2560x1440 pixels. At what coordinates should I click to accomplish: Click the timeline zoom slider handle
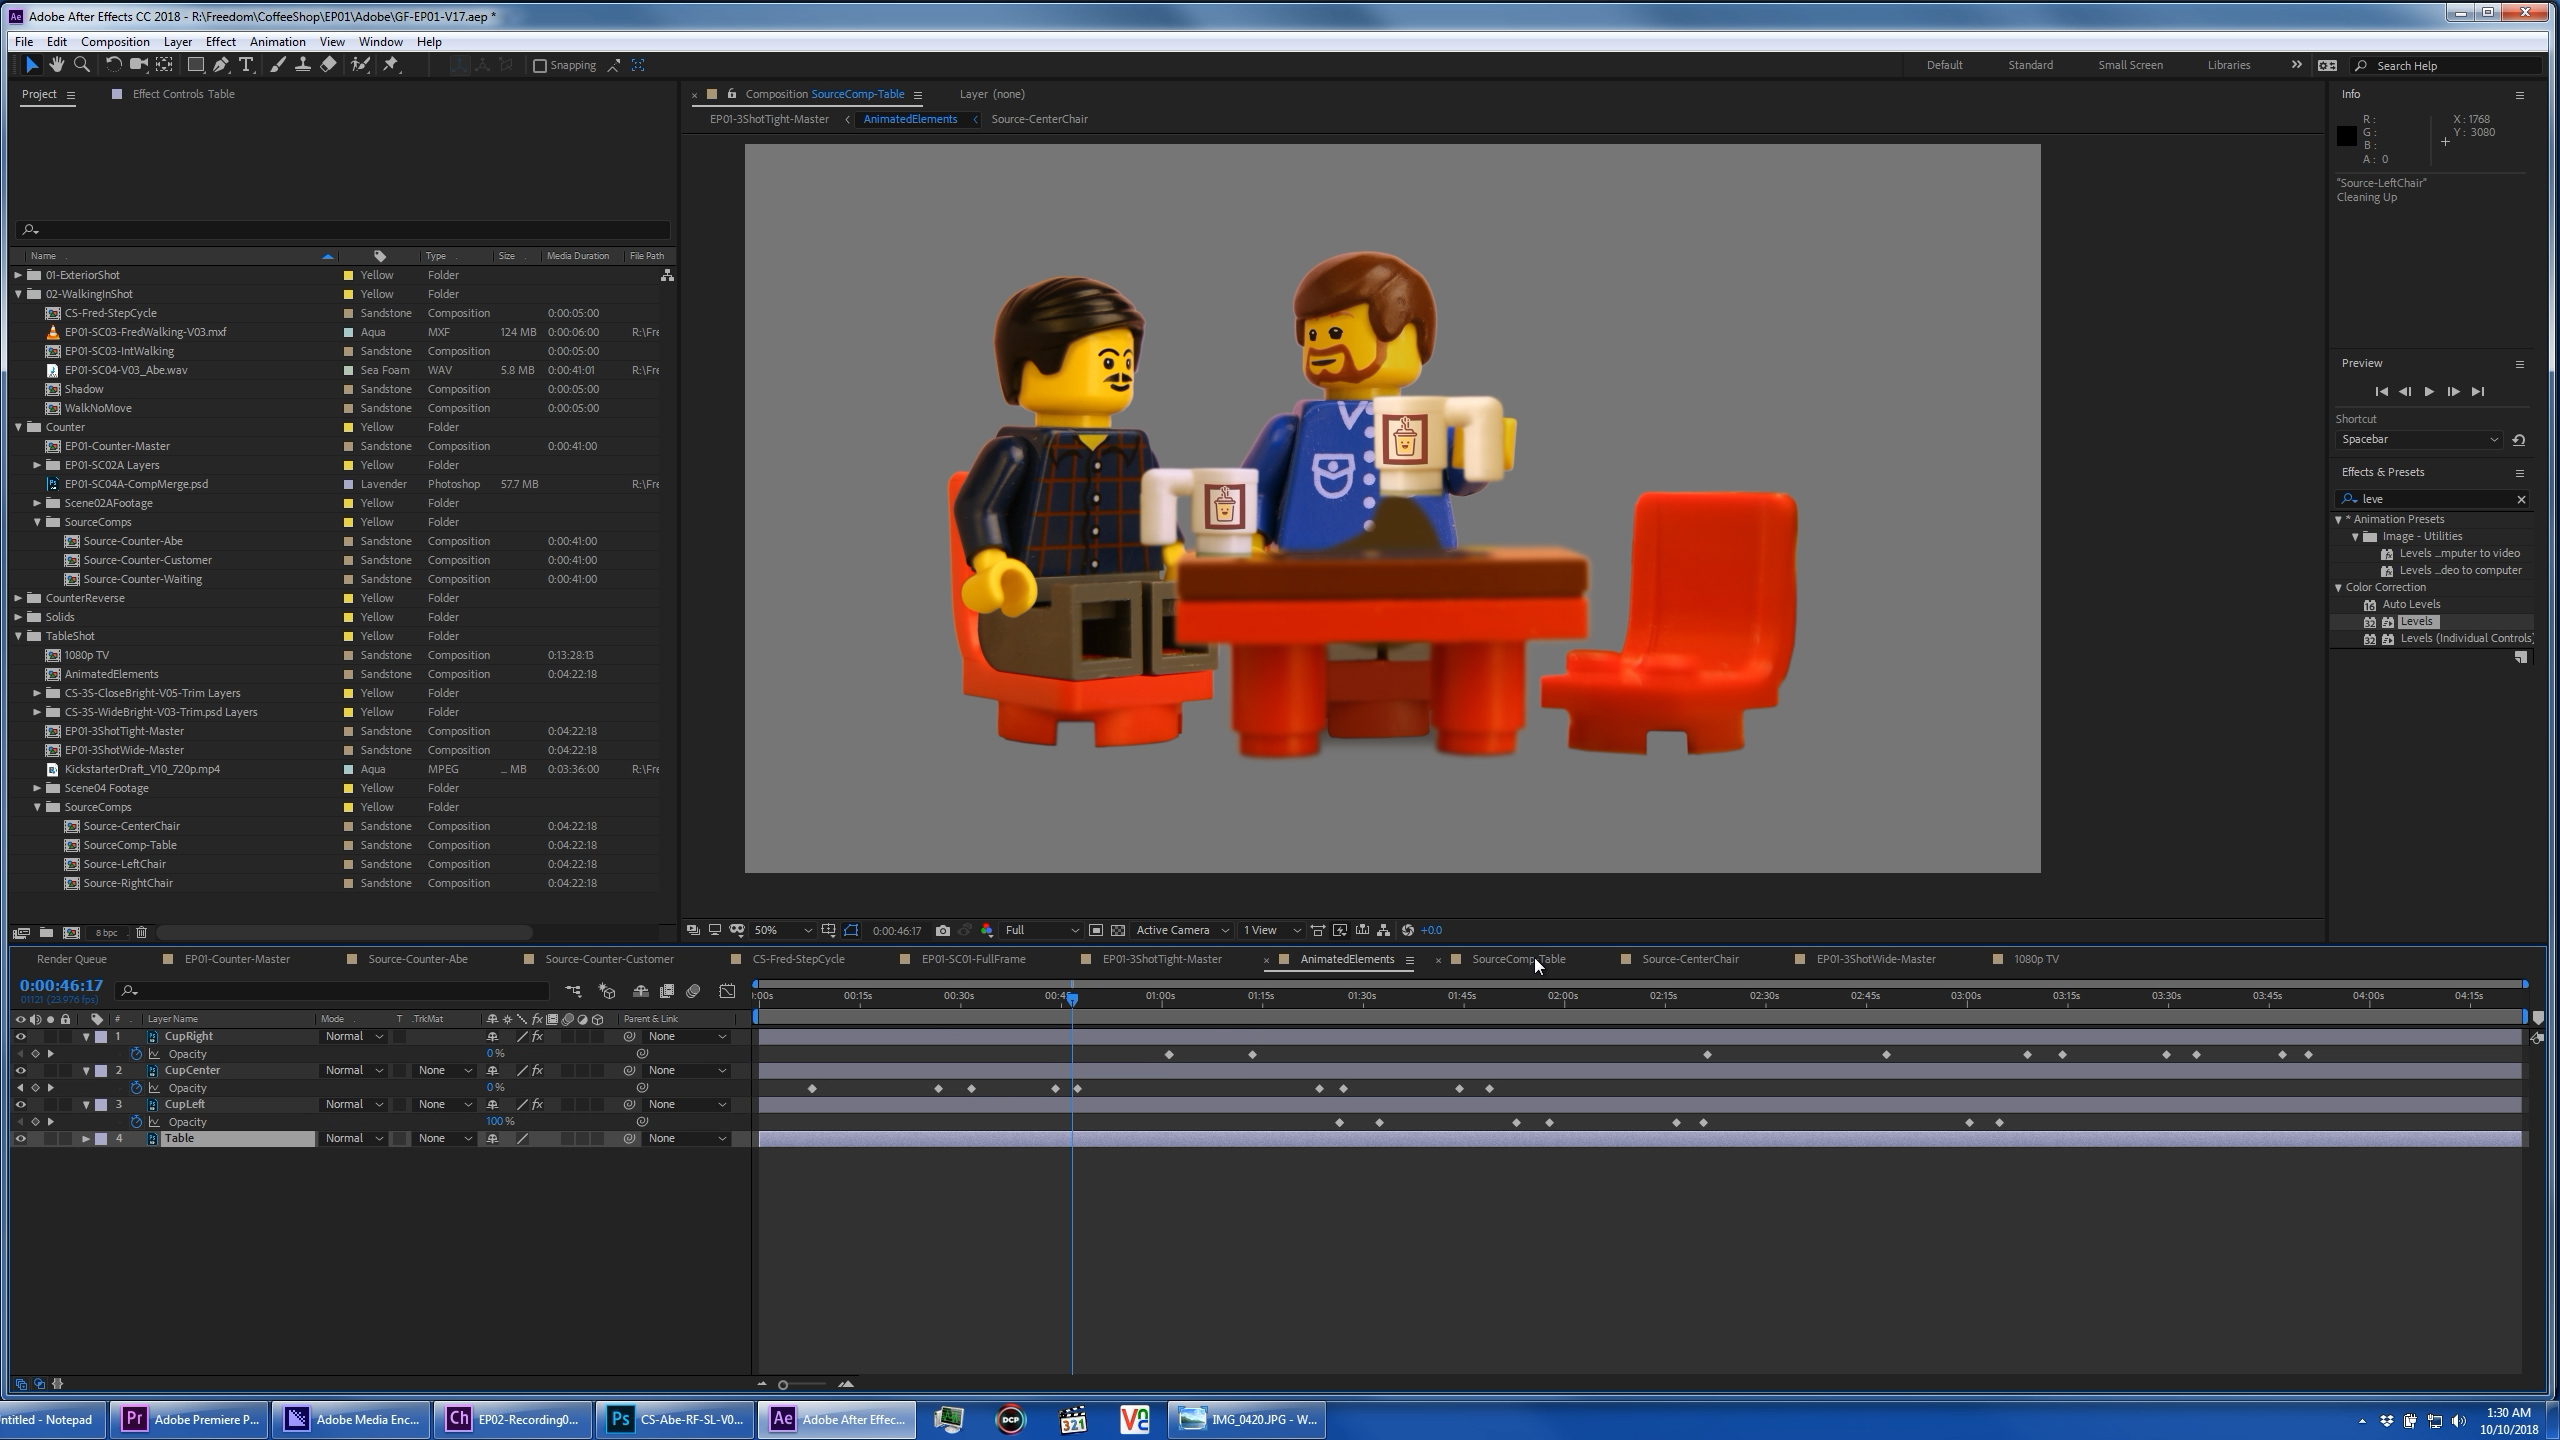[x=783, y=1386]
